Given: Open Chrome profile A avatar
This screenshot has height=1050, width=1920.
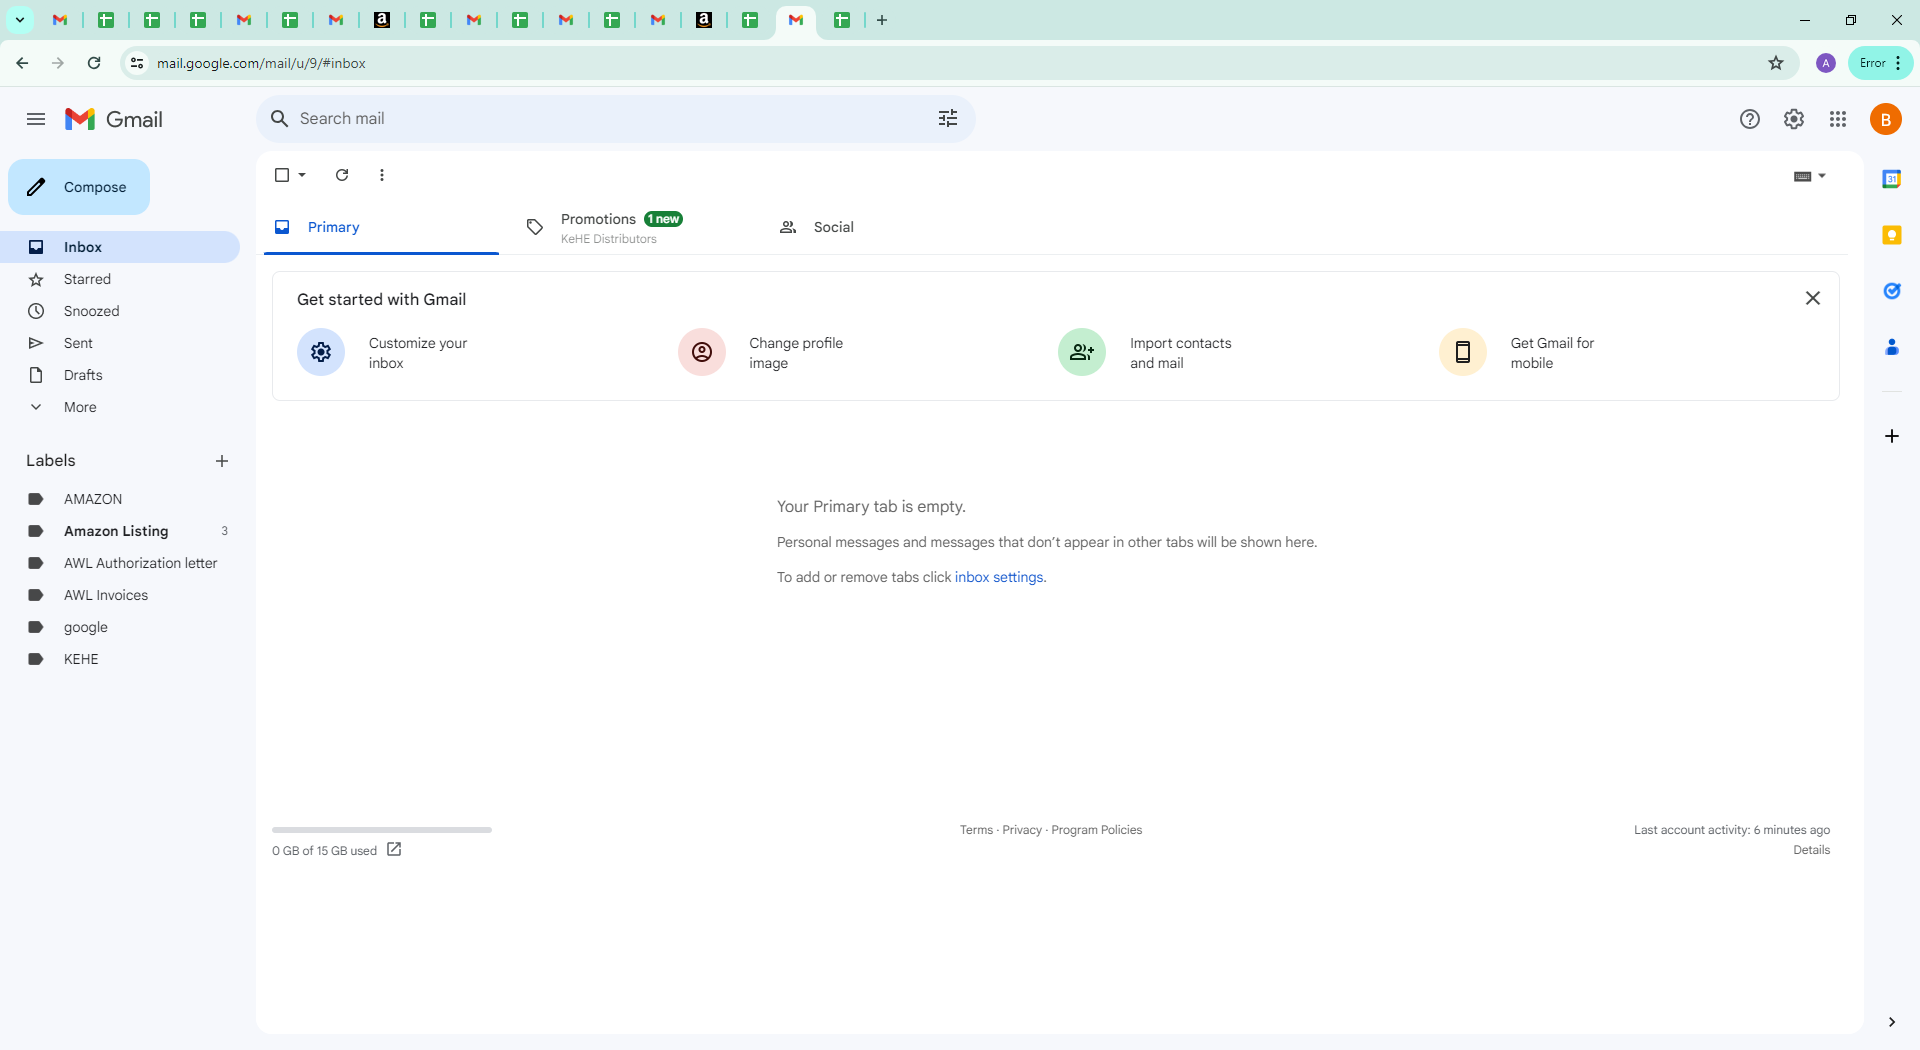Looking at the screenshot, I should (1826, 63).
